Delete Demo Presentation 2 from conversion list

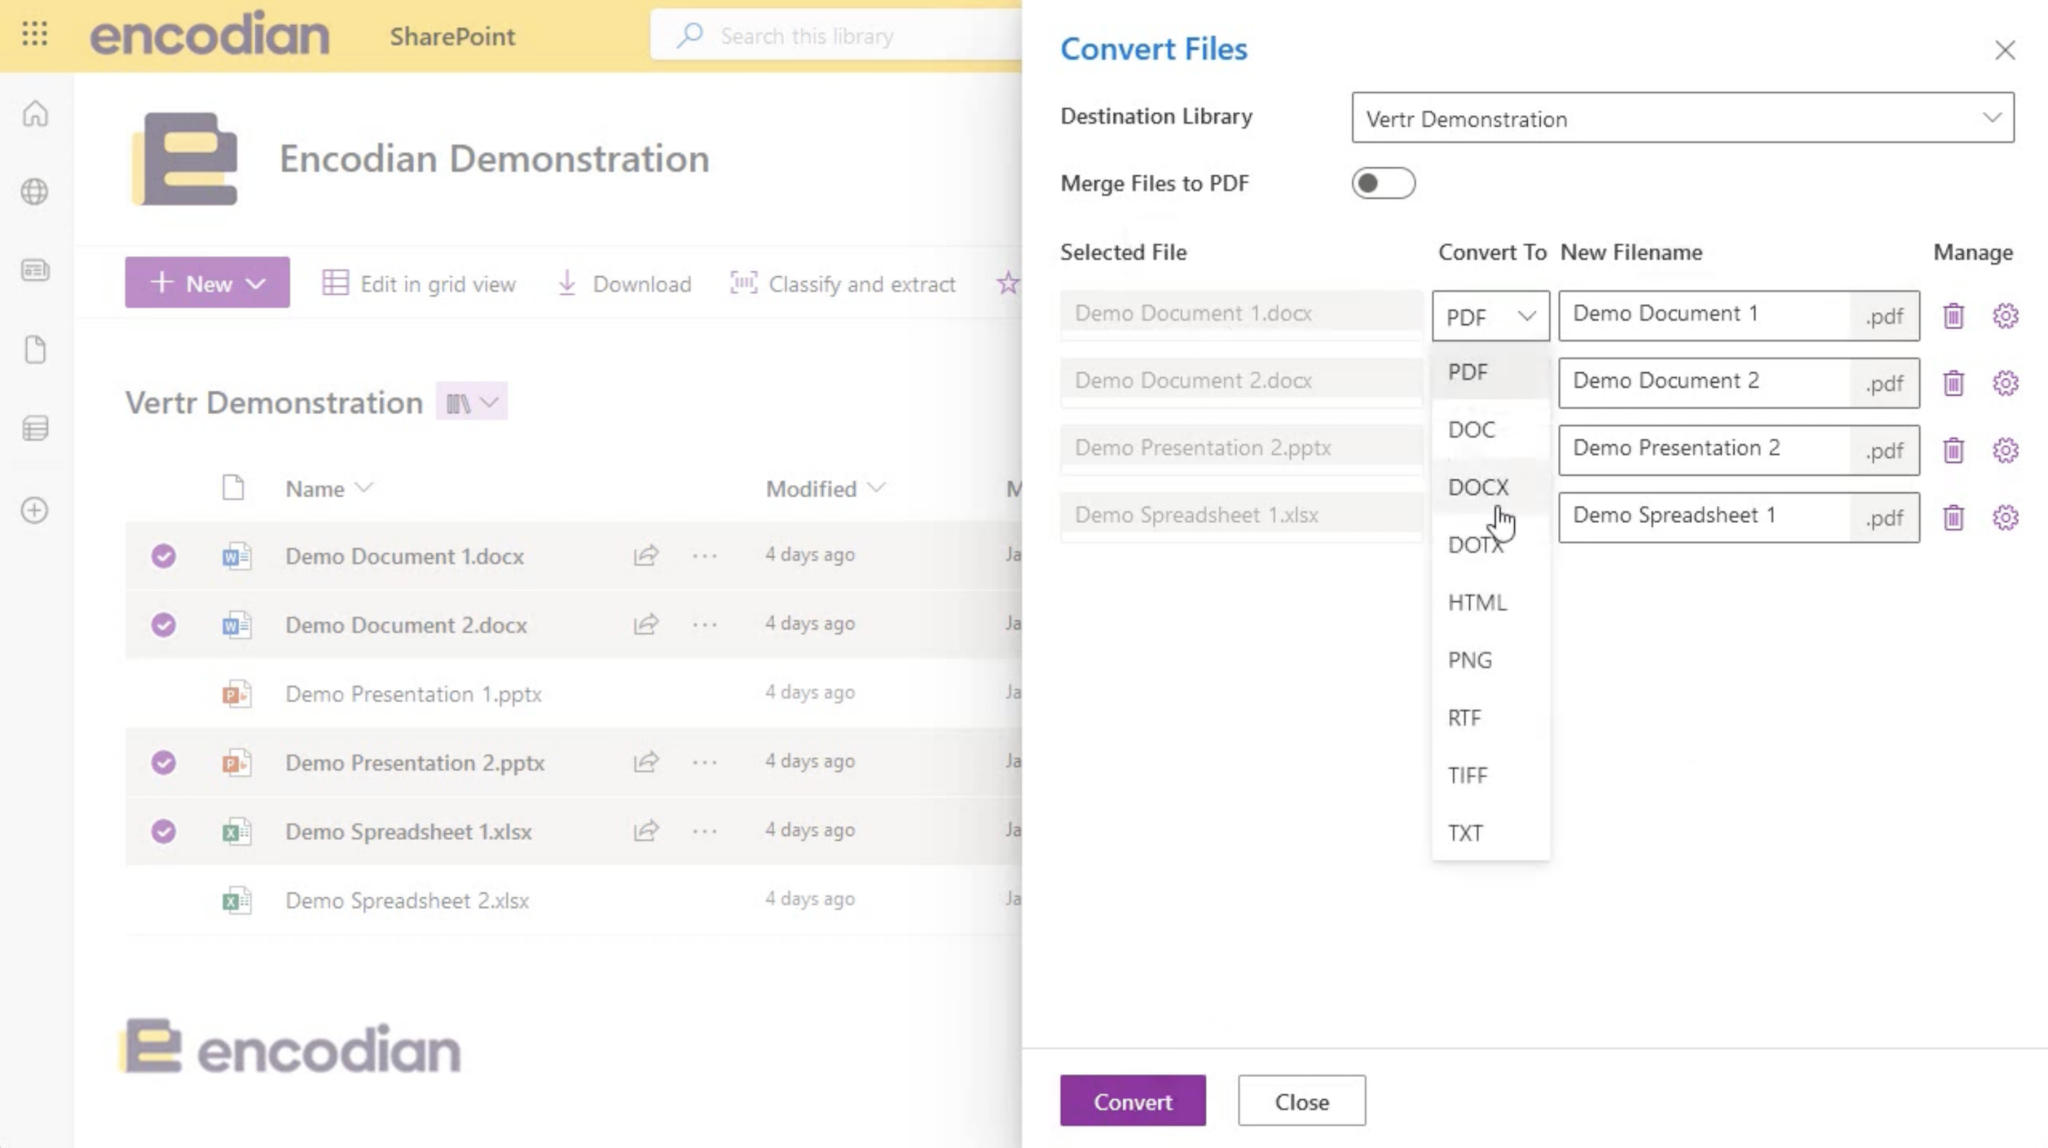pyautogui.click(x=1953, y=450)
